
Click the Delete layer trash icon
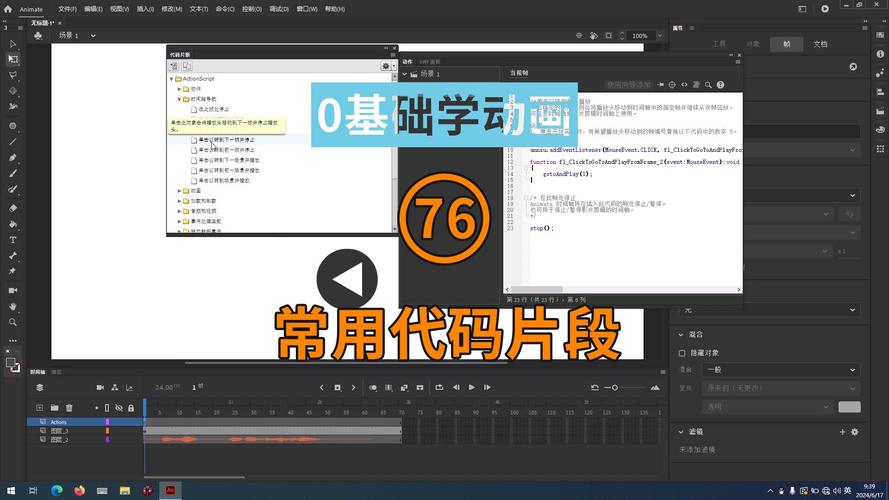(x=69, y=408)
